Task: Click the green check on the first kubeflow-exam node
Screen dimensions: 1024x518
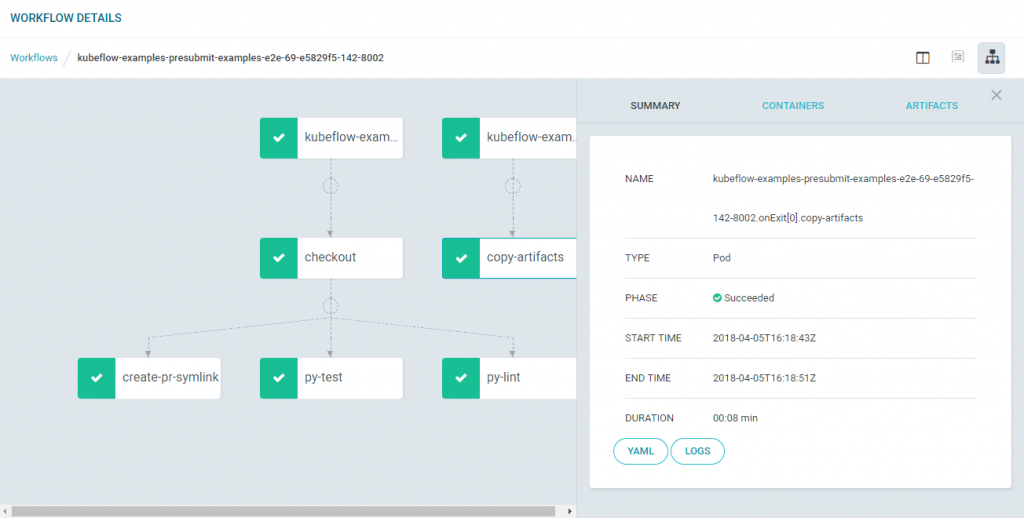Action: 279,138
